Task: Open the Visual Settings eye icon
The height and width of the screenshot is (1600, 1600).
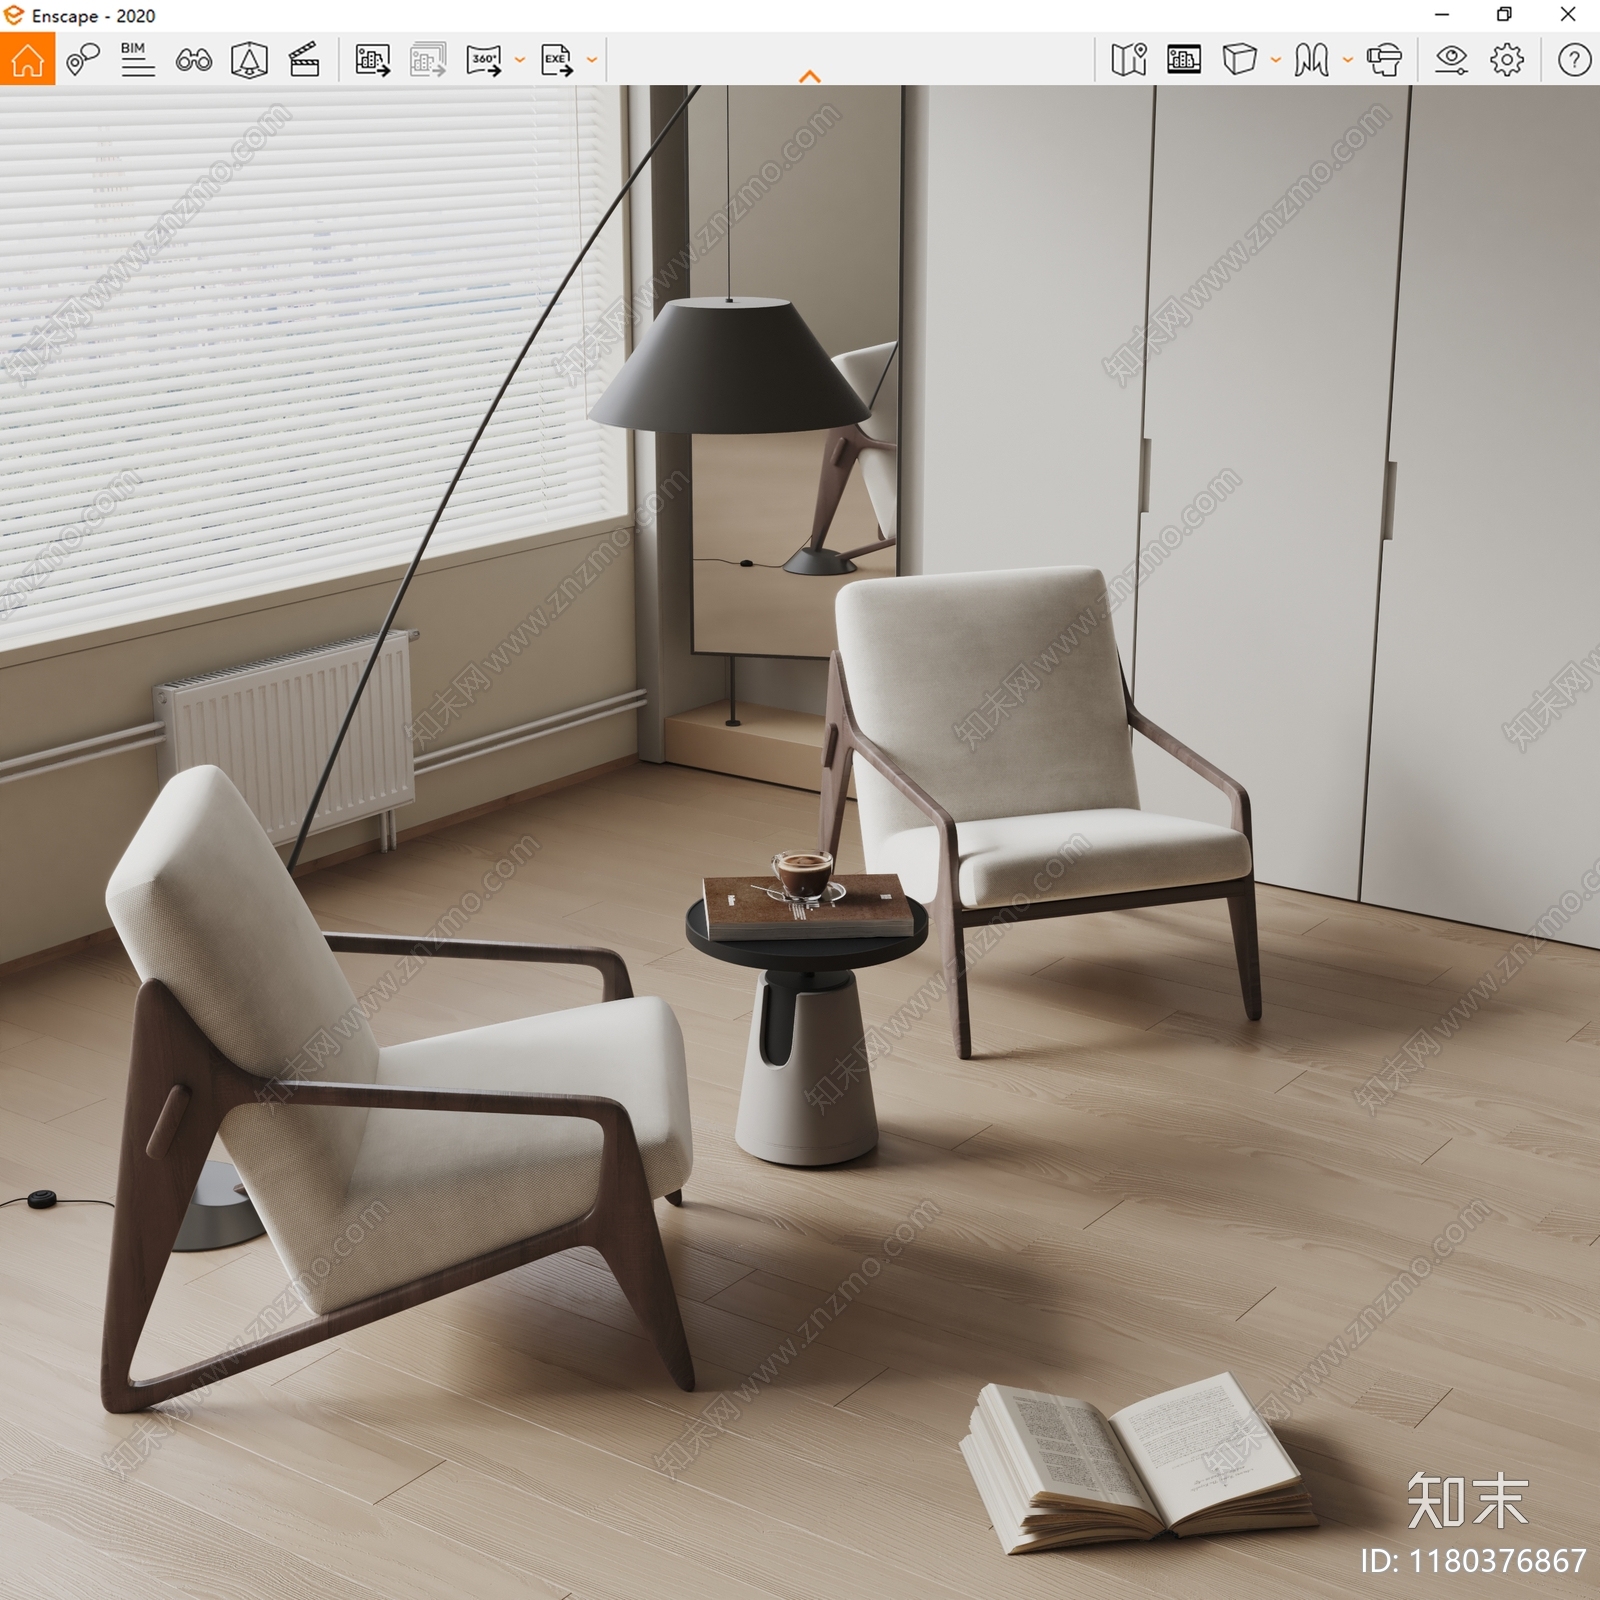Action: [1451, 60]
